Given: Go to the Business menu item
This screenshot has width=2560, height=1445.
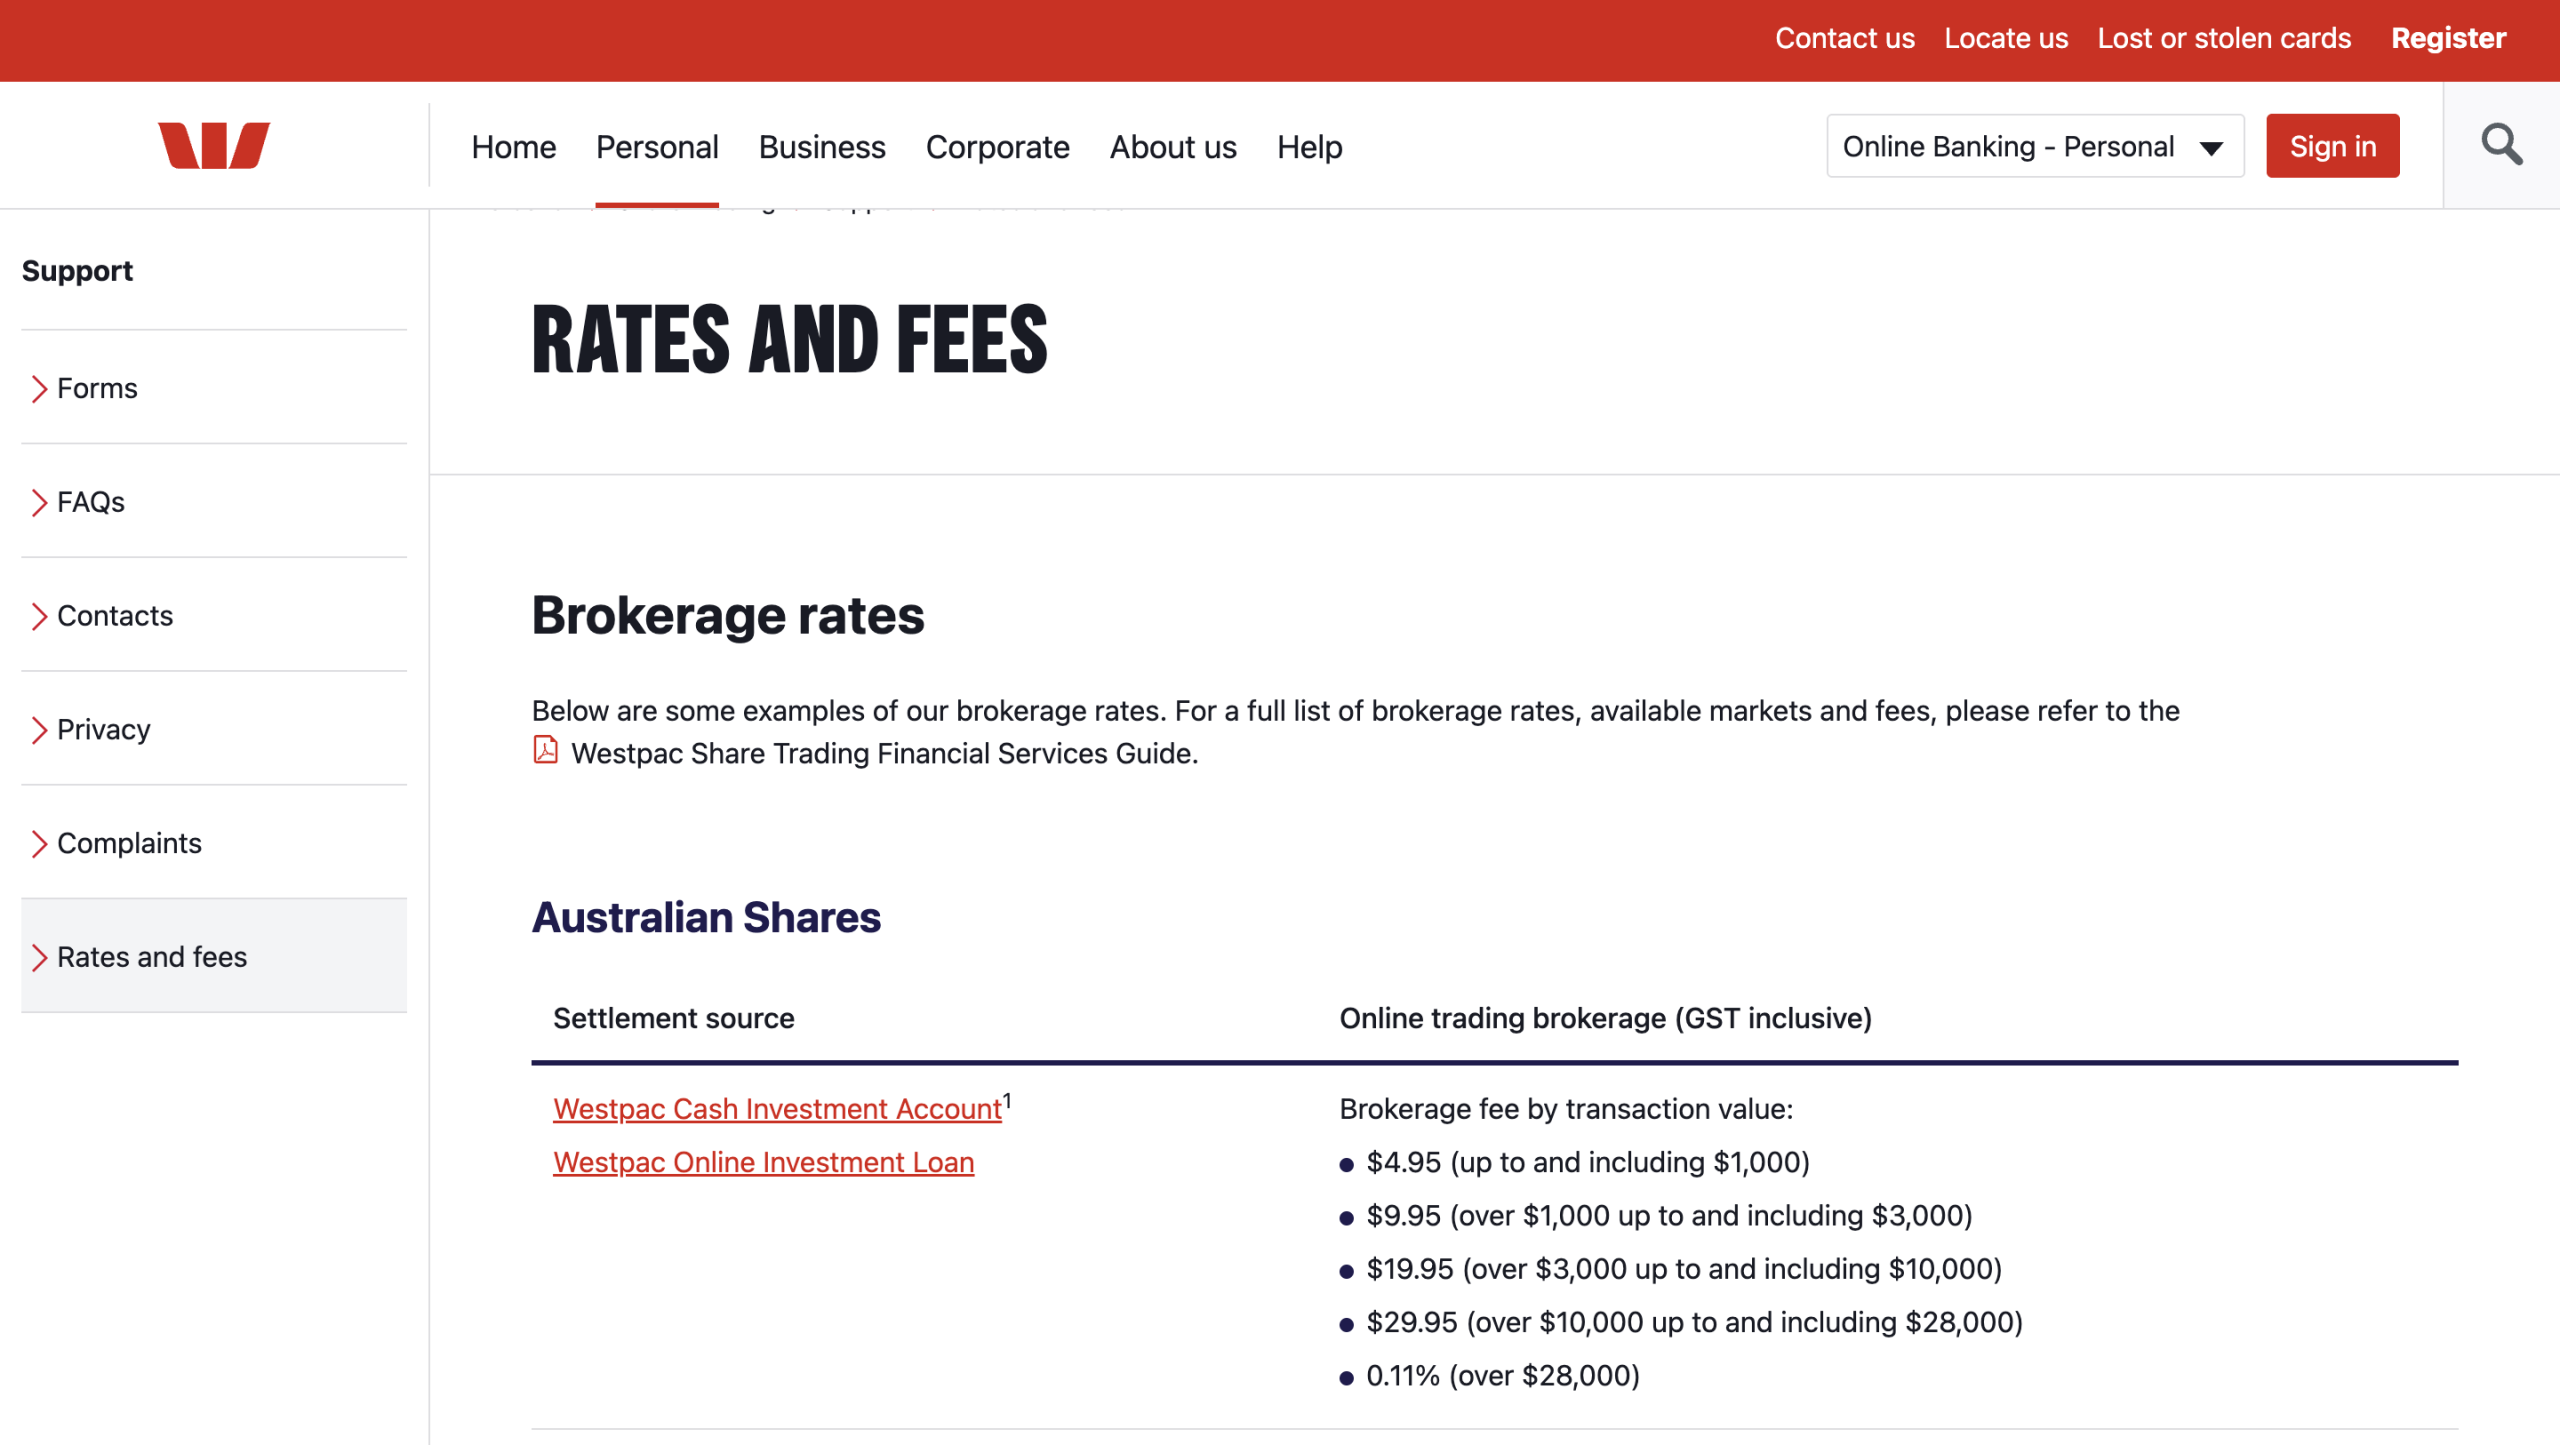Looking at the screenshot, I should (x=822, y=147).
